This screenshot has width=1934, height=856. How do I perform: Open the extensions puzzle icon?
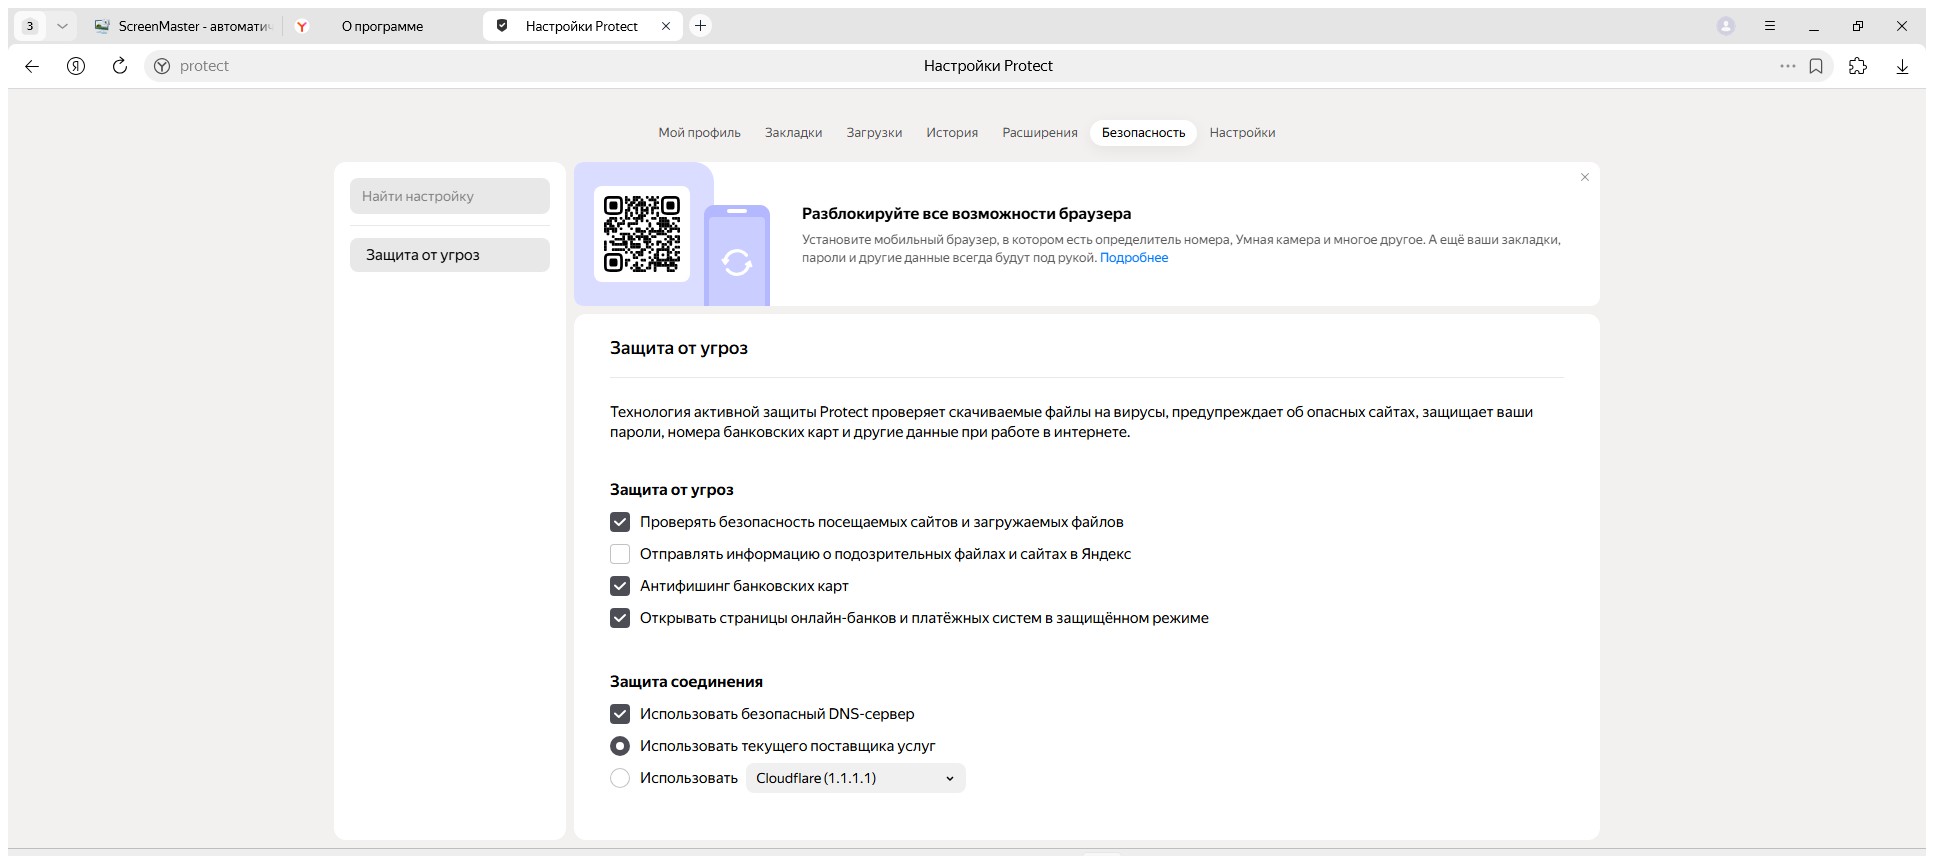tap(1858, 66)
